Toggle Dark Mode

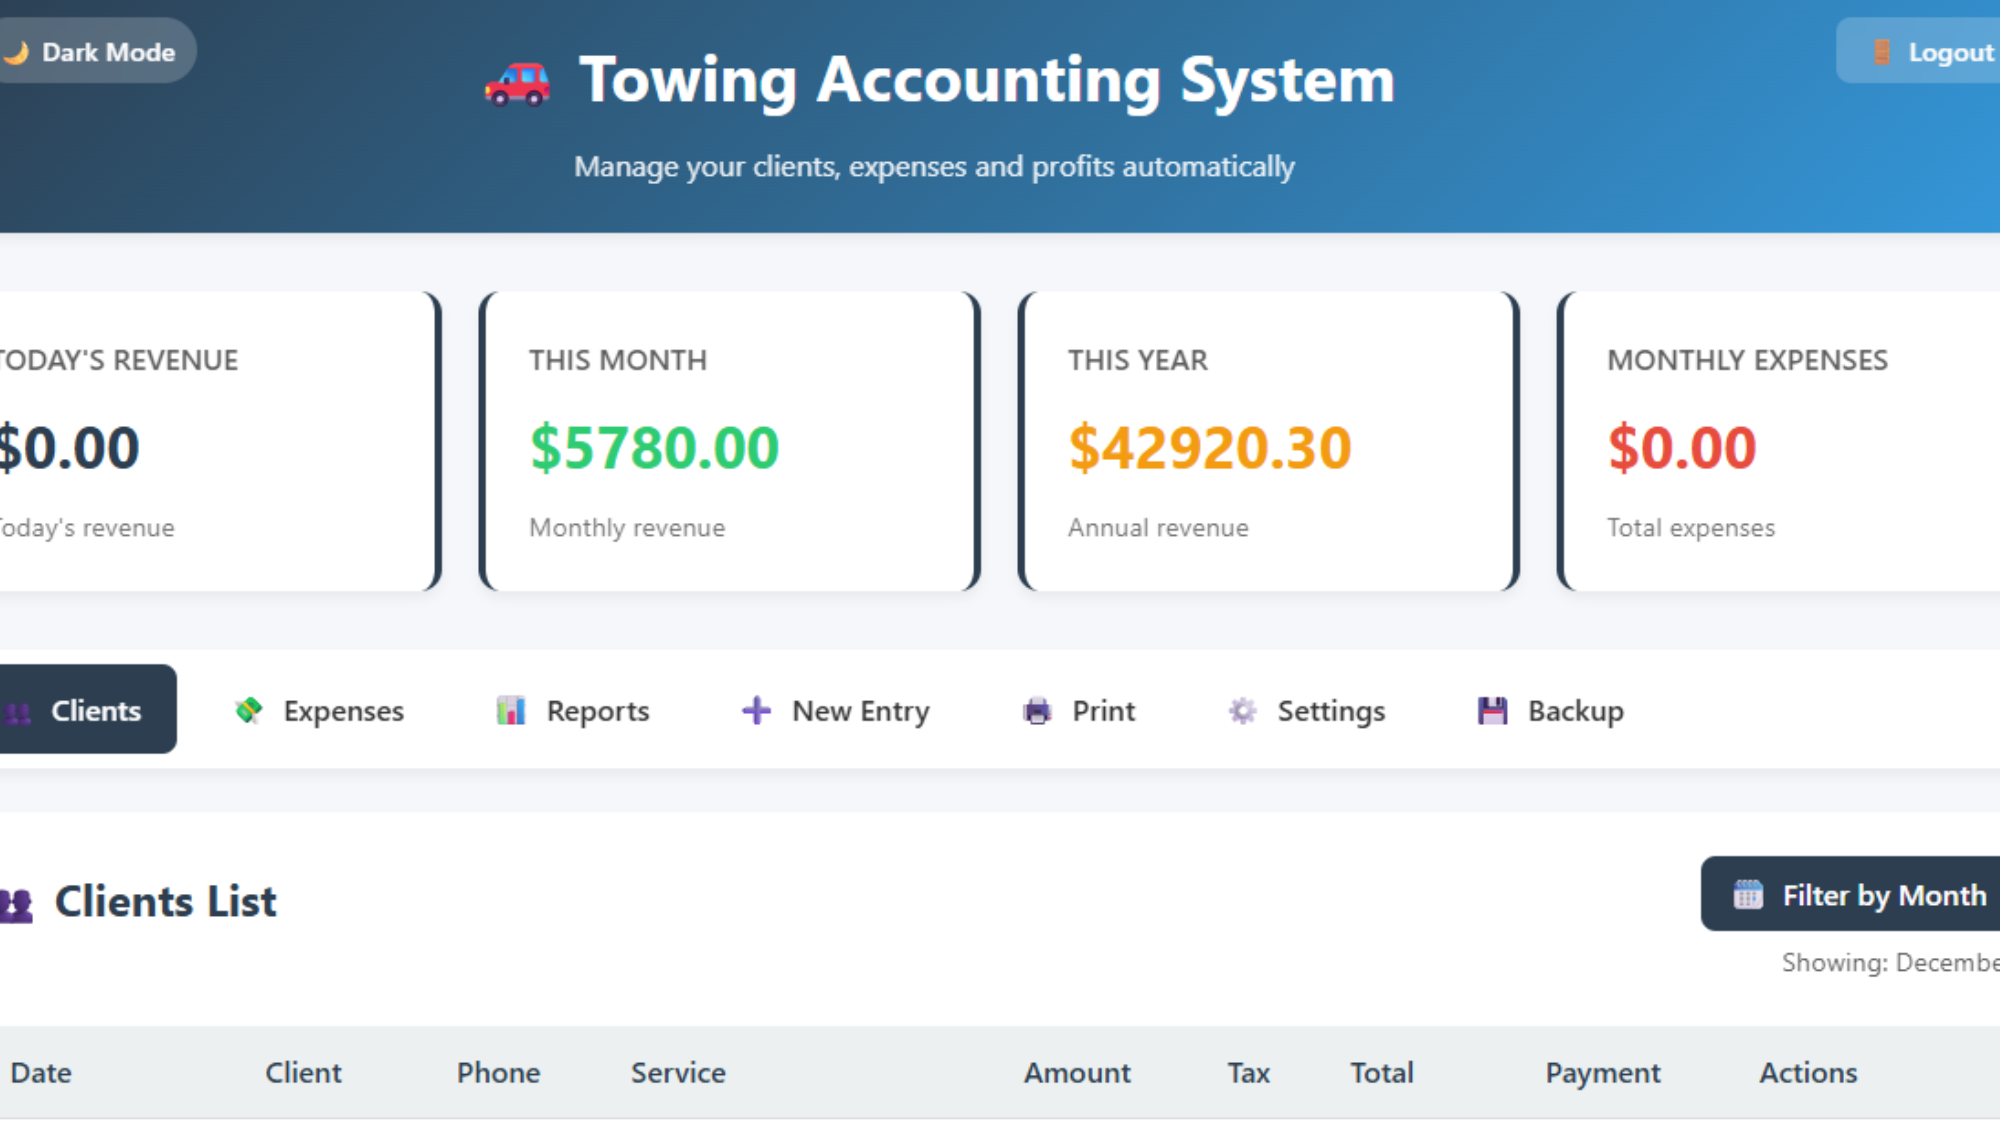[96, 50]
